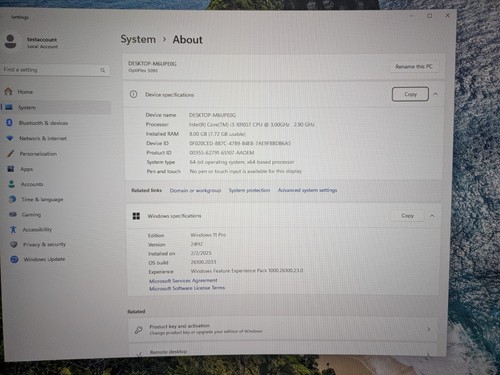Select Gaming in the sidebar

coord(31,214)
